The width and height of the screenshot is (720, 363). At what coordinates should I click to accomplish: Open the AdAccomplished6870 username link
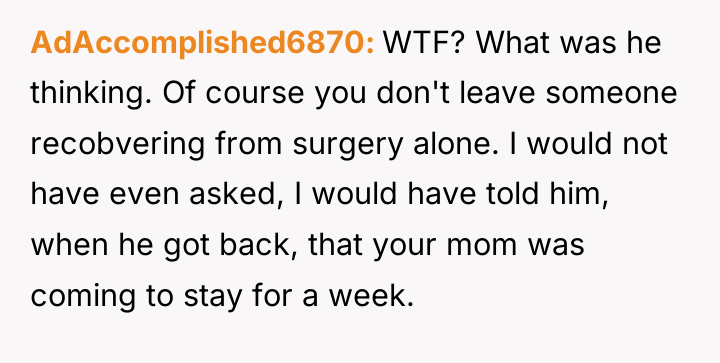202,43
